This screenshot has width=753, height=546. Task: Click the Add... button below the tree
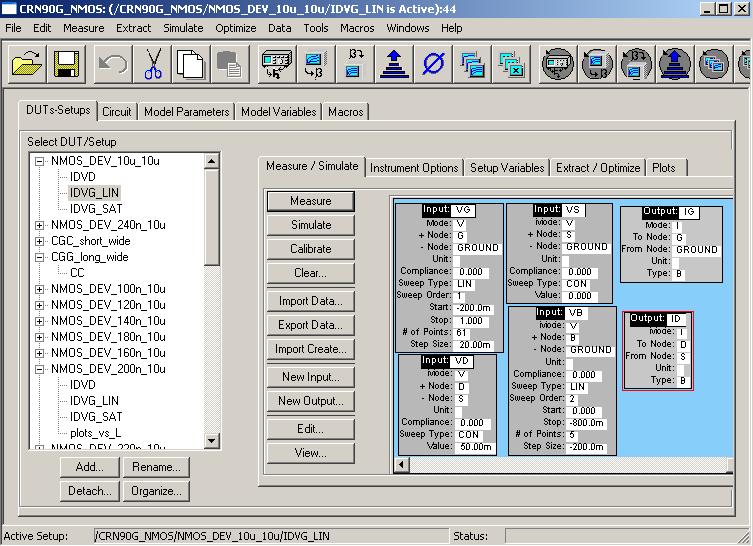[x=89, y=467]
